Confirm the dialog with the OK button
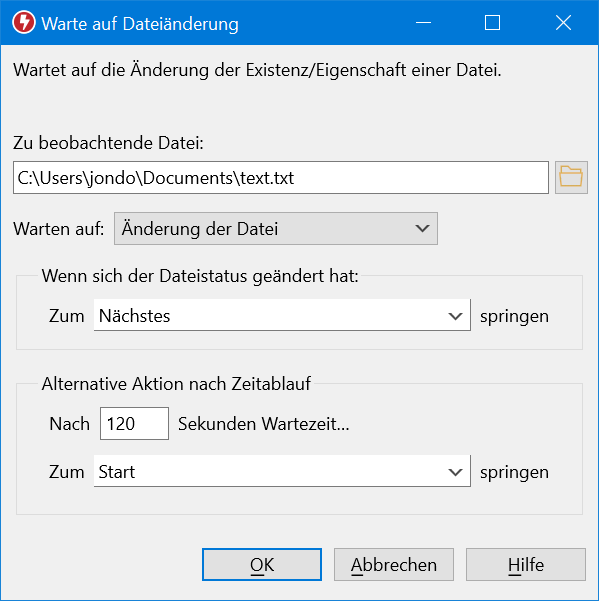This screenshot has width=599, height=601. click(262, 565)
